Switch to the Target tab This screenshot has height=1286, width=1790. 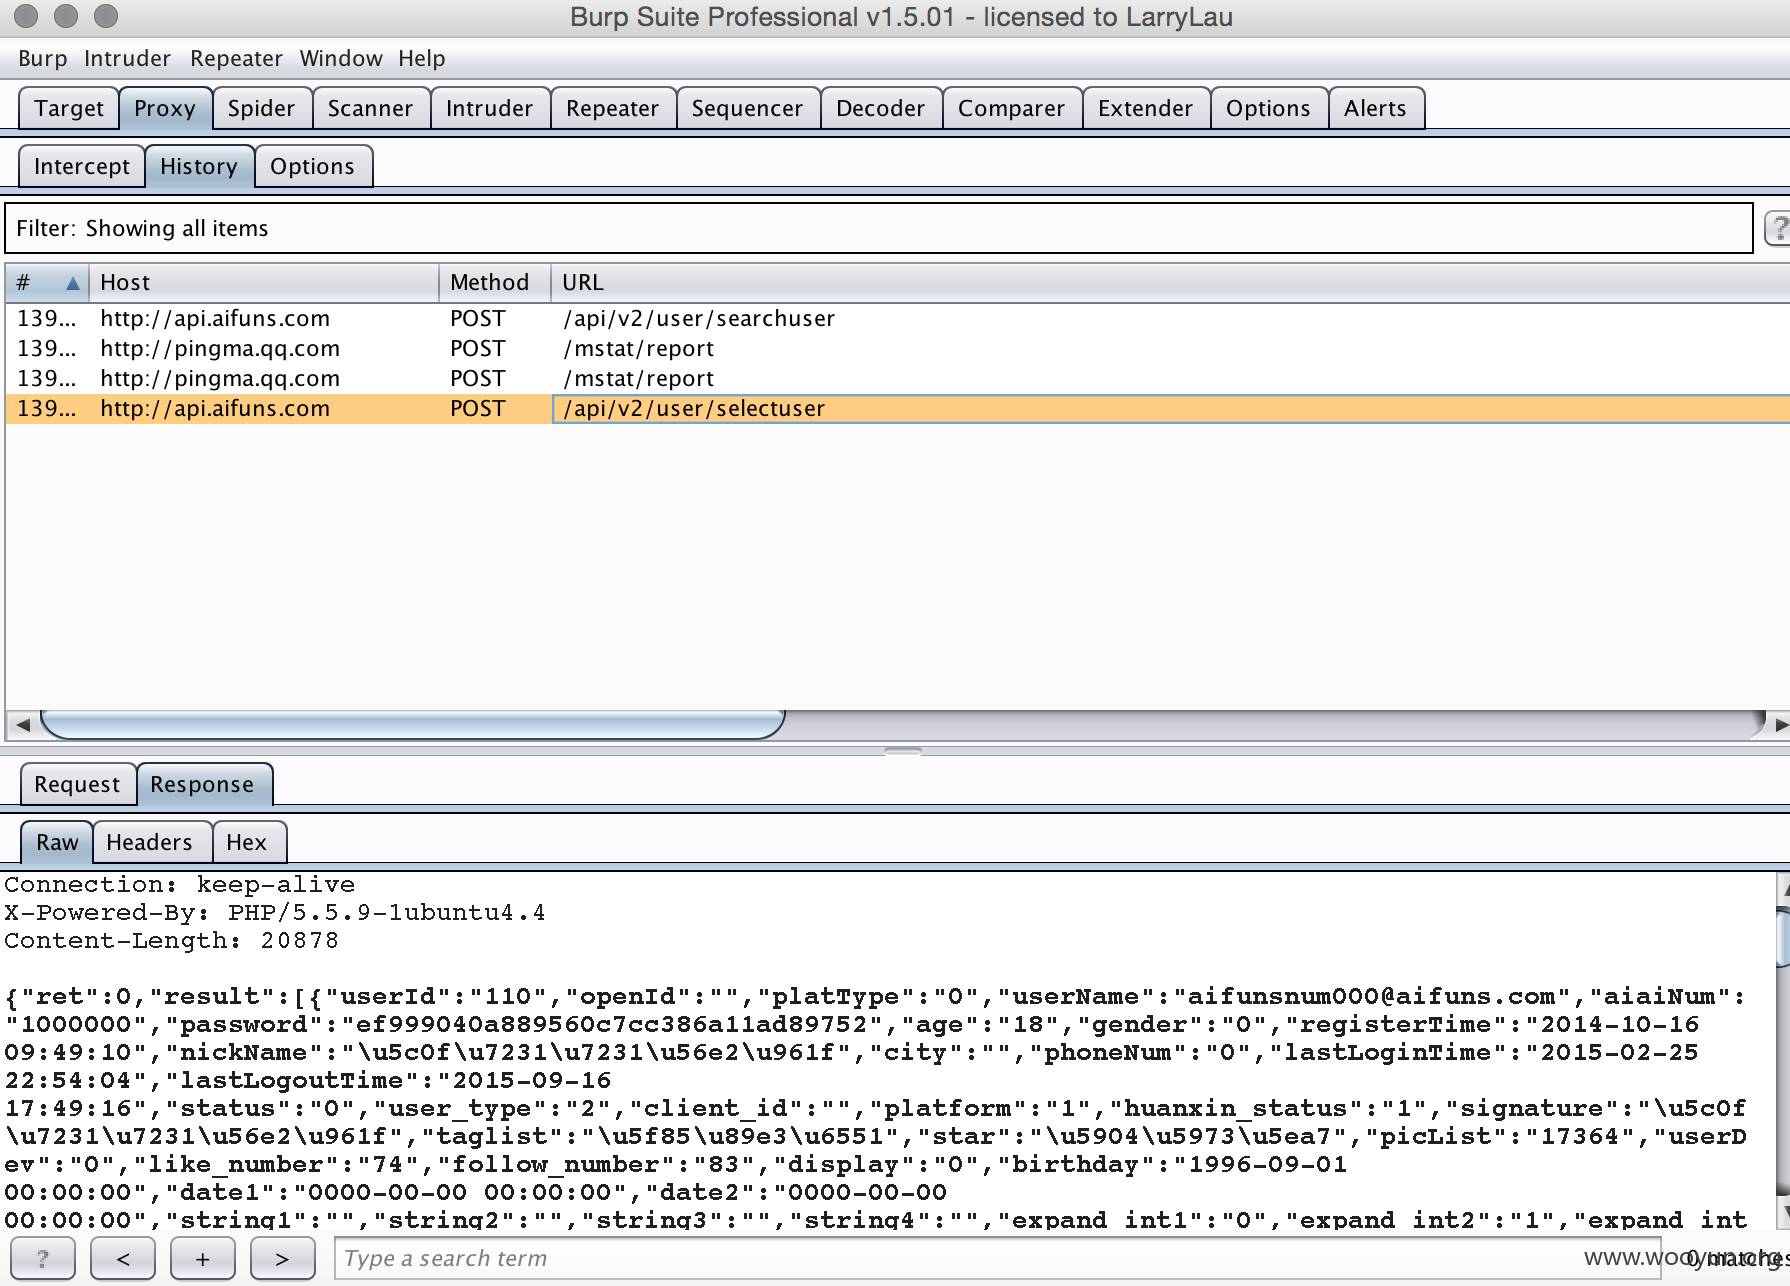coord(69,108)
